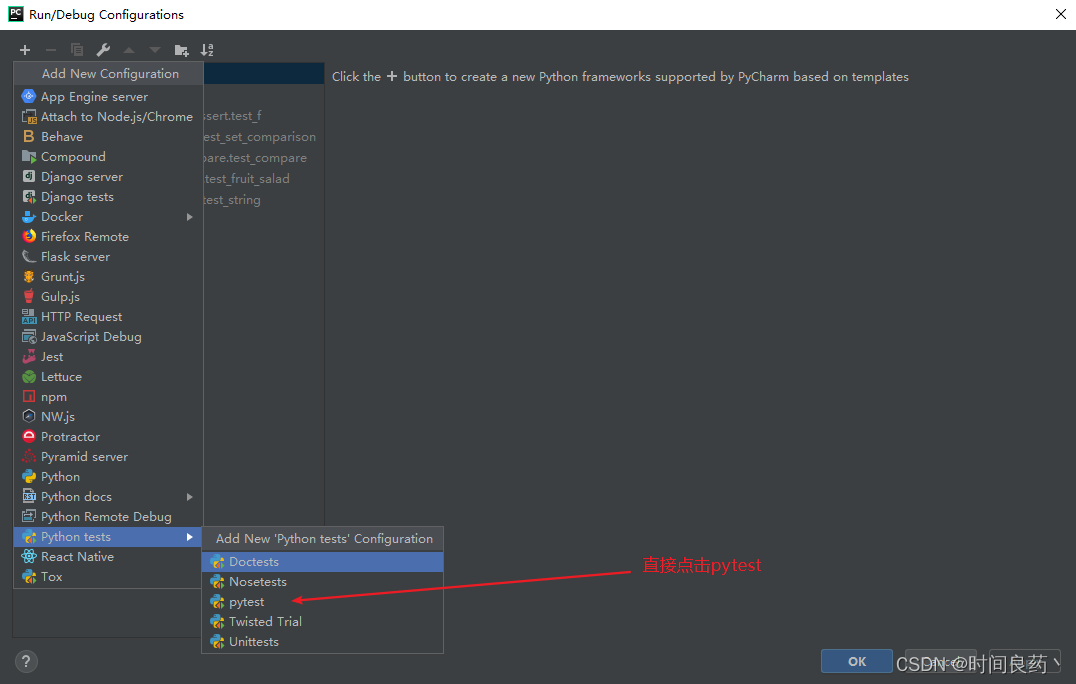Viewport: 1076px width, 684px height.
Task: Click the Behave 'B' icon
Action: point(29,137)
